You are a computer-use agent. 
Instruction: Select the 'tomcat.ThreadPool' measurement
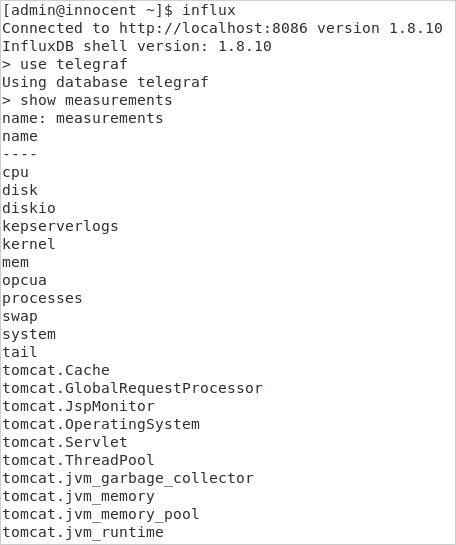coord(78,460)
